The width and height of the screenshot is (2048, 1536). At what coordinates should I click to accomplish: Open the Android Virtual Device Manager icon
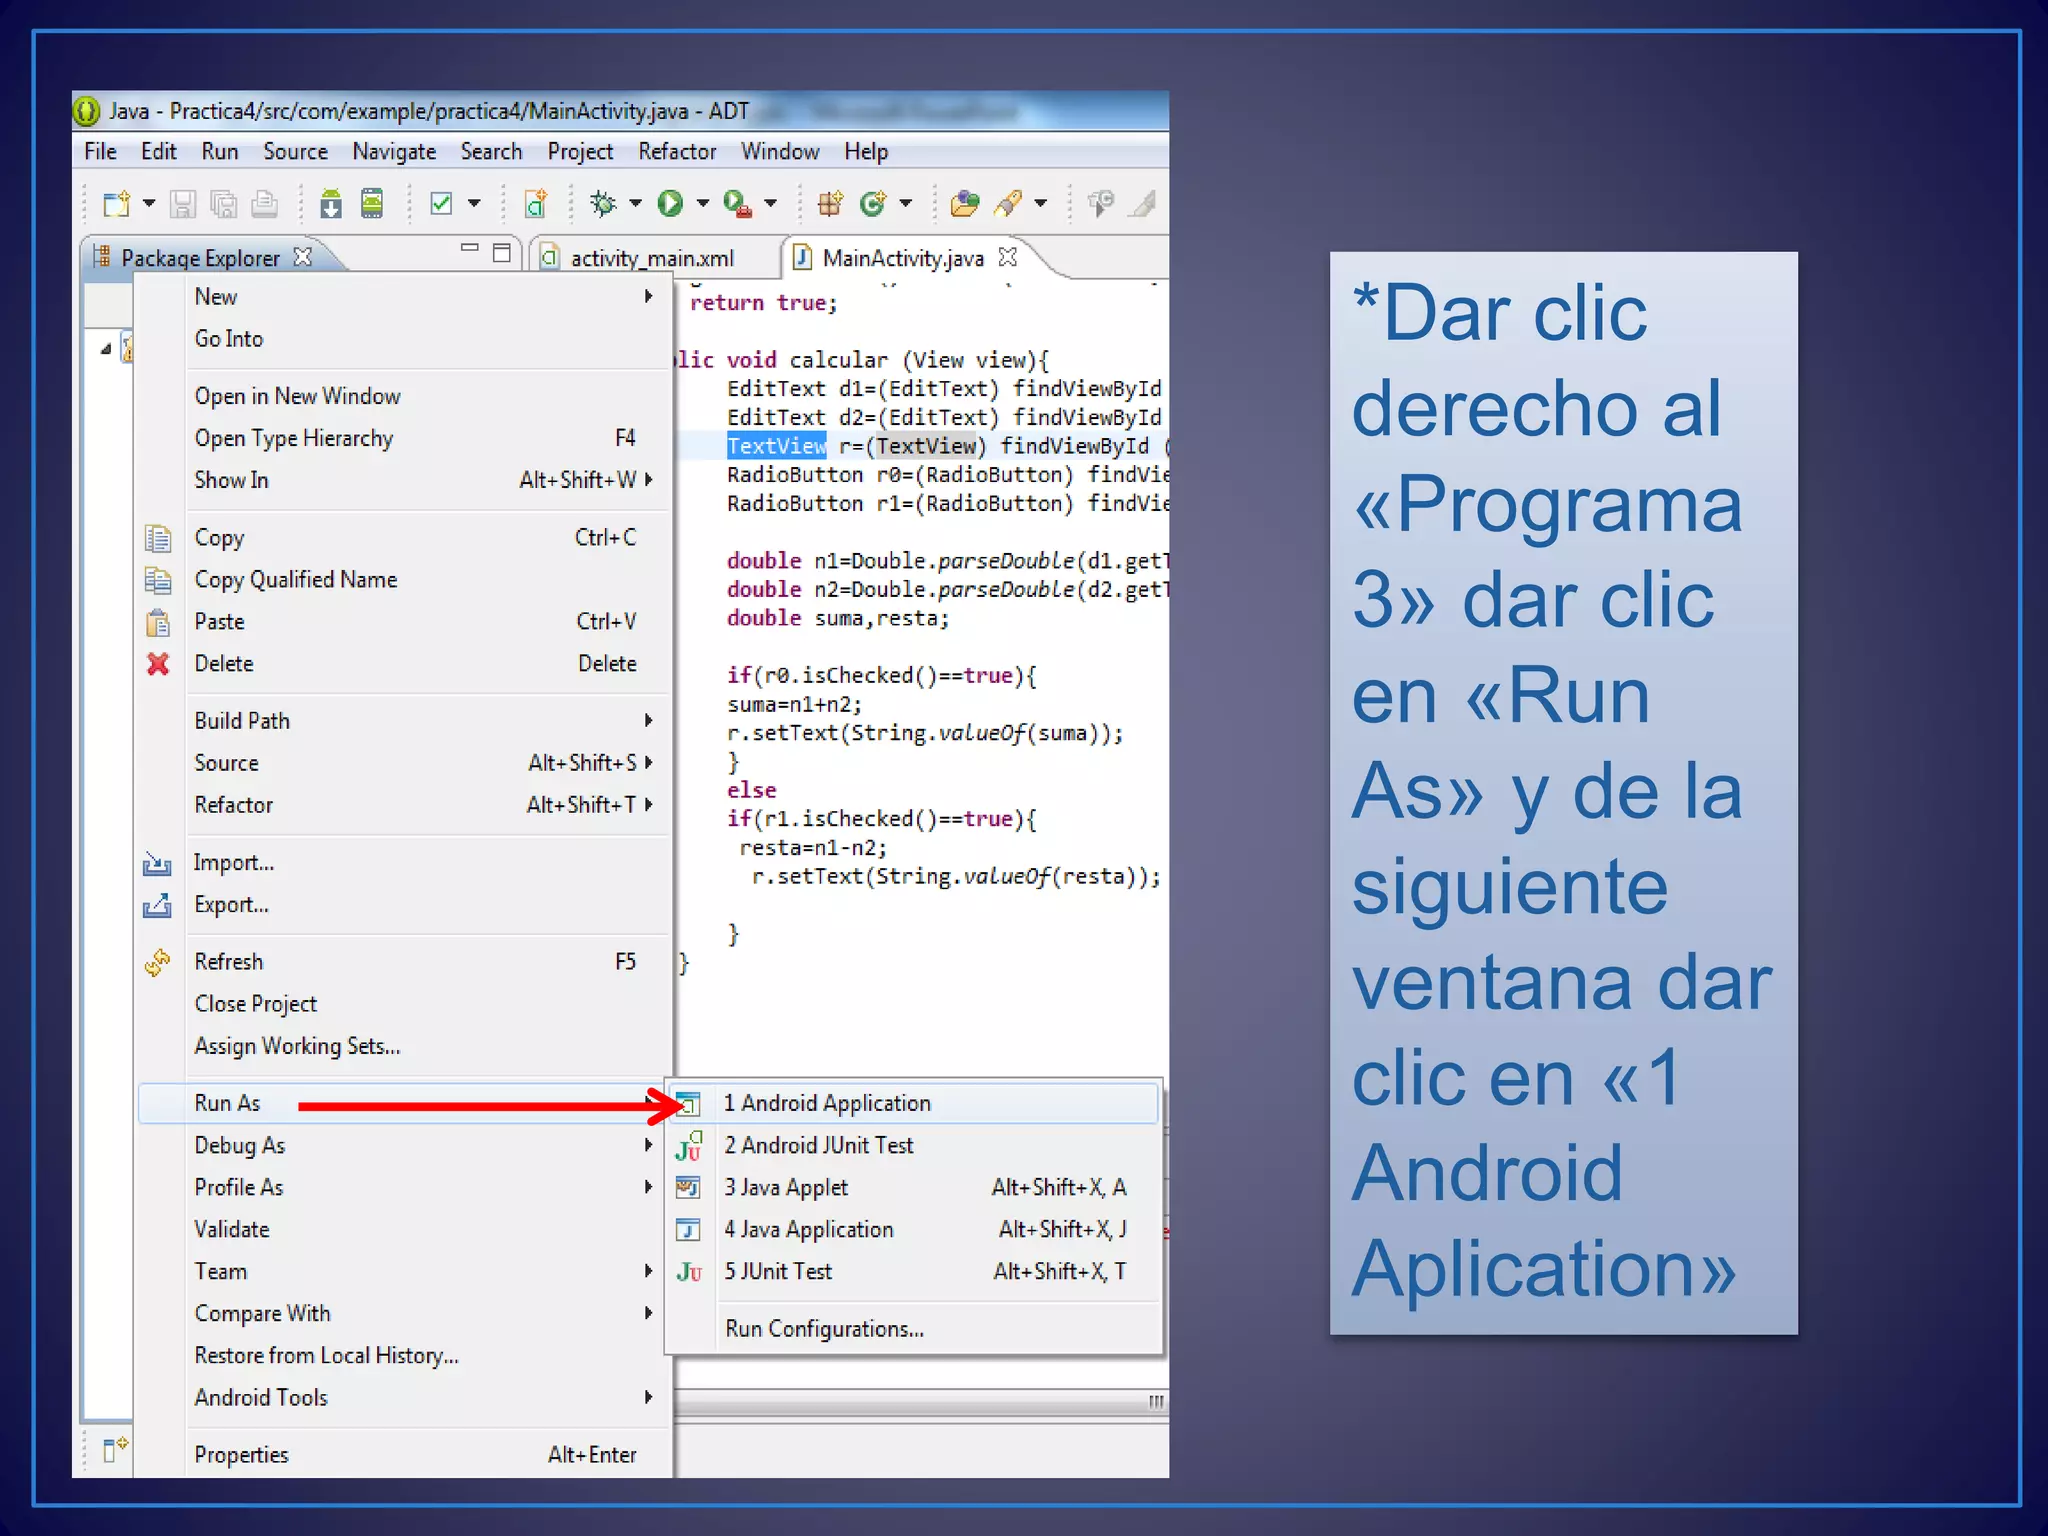click(372, 204)
